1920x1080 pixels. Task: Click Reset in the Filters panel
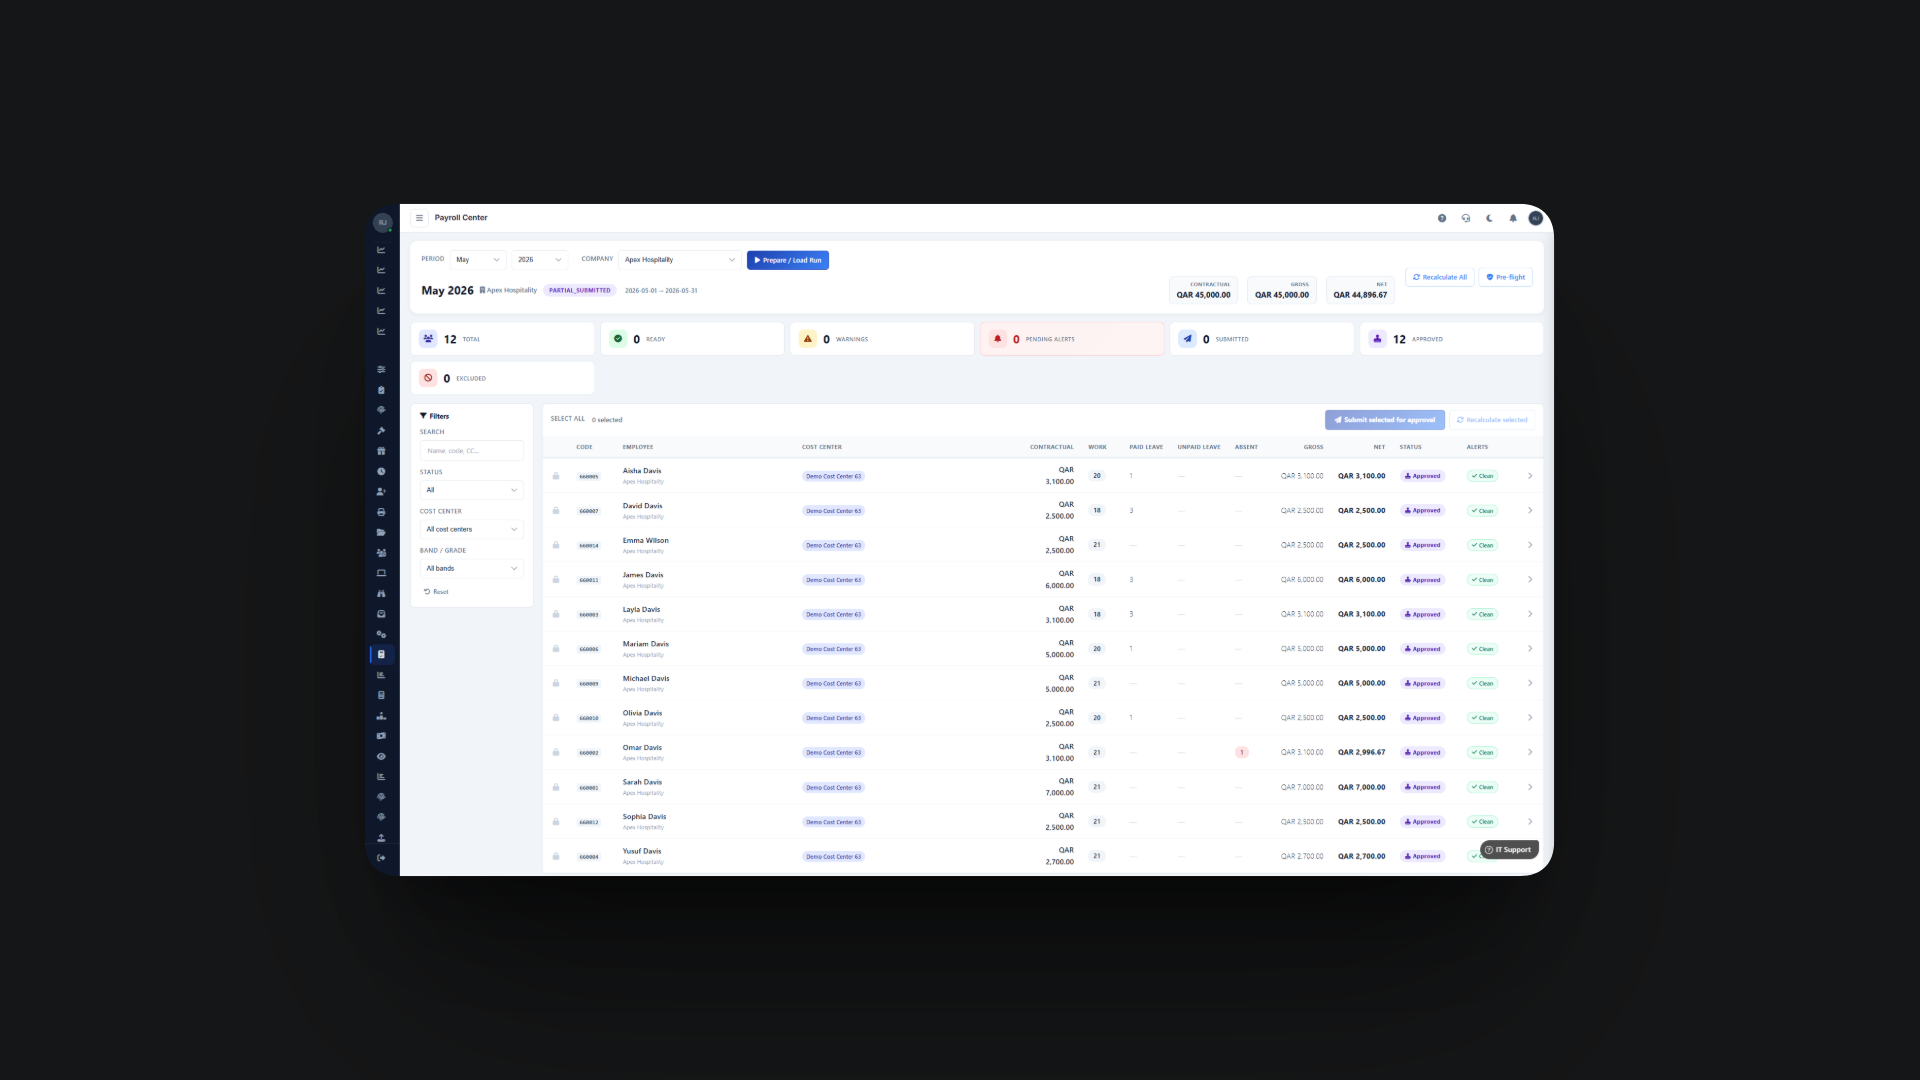click(x=436, y=592)
